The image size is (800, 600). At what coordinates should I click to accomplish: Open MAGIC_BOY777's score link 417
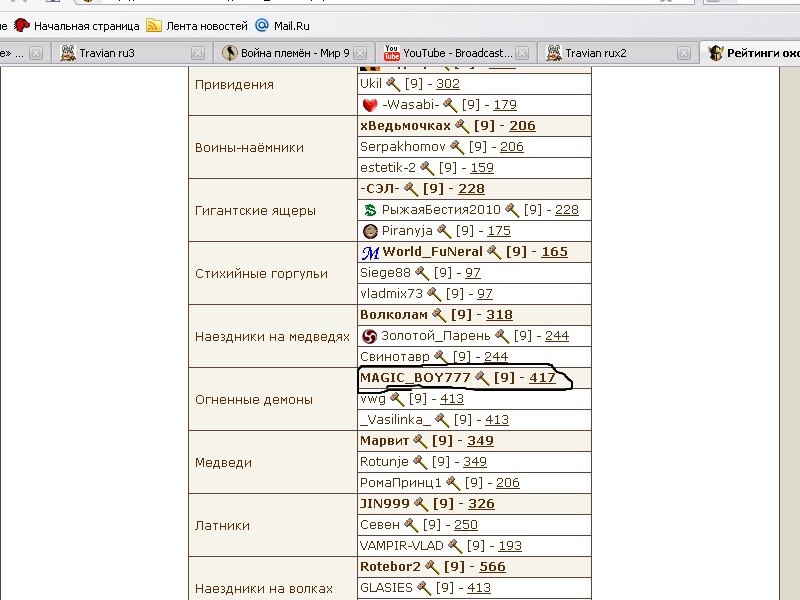[x=542, y=378]
